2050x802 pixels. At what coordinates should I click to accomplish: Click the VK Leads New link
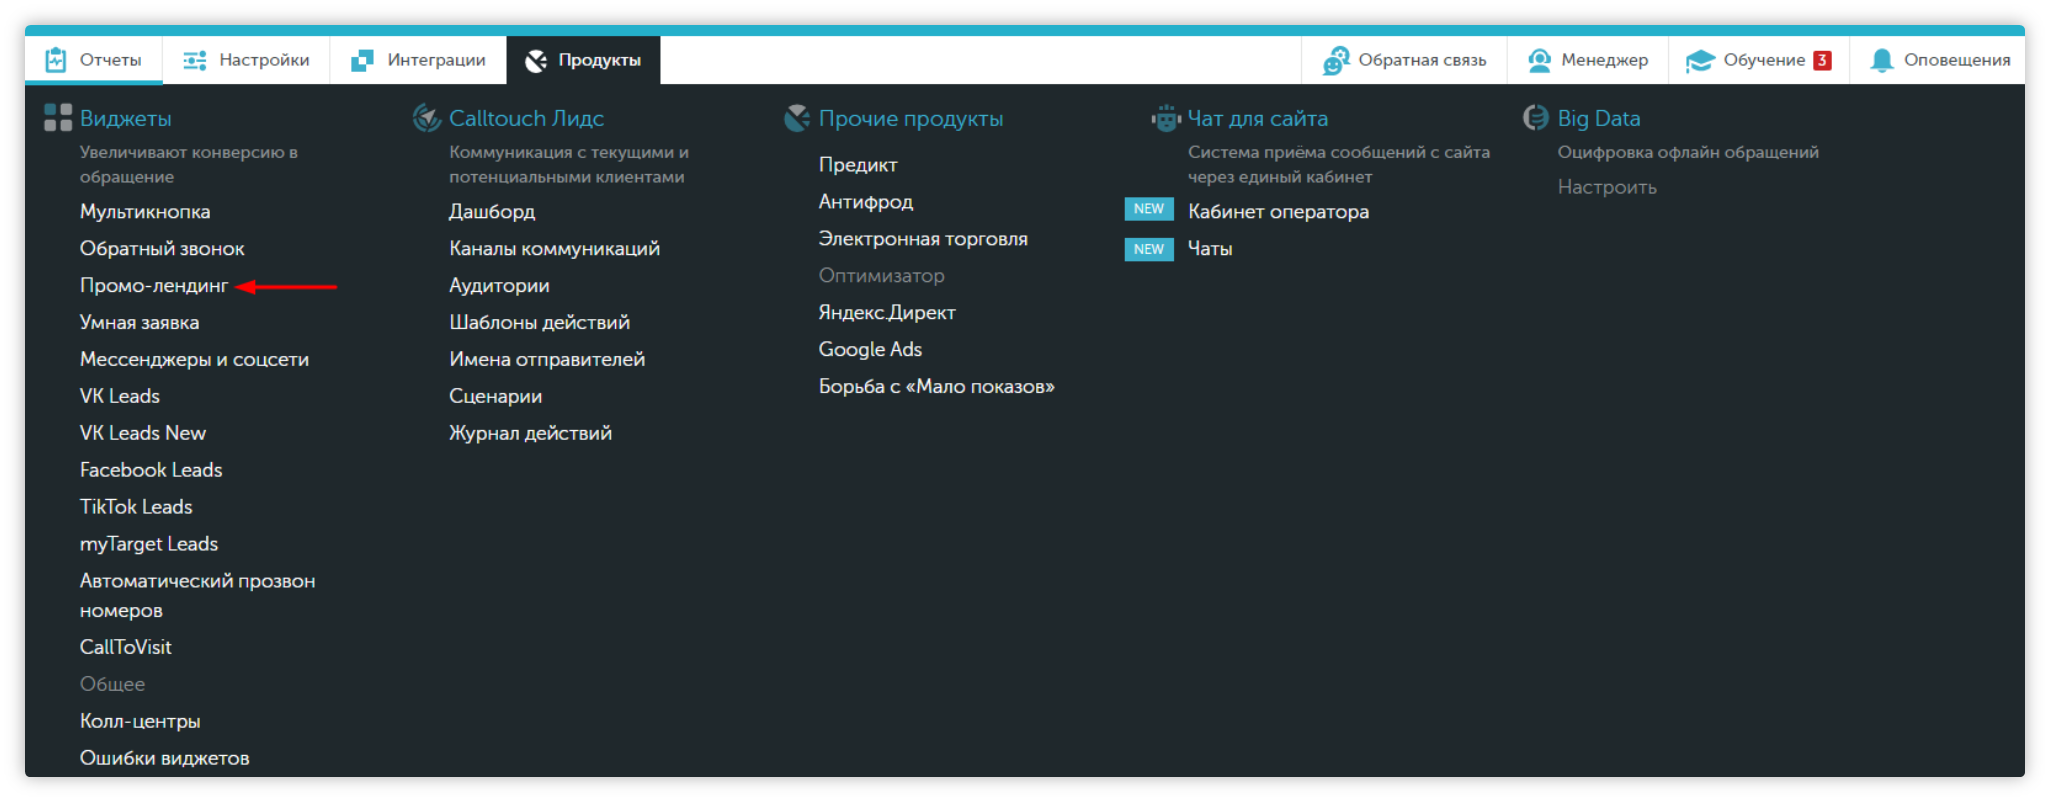[x=143, y=433]
